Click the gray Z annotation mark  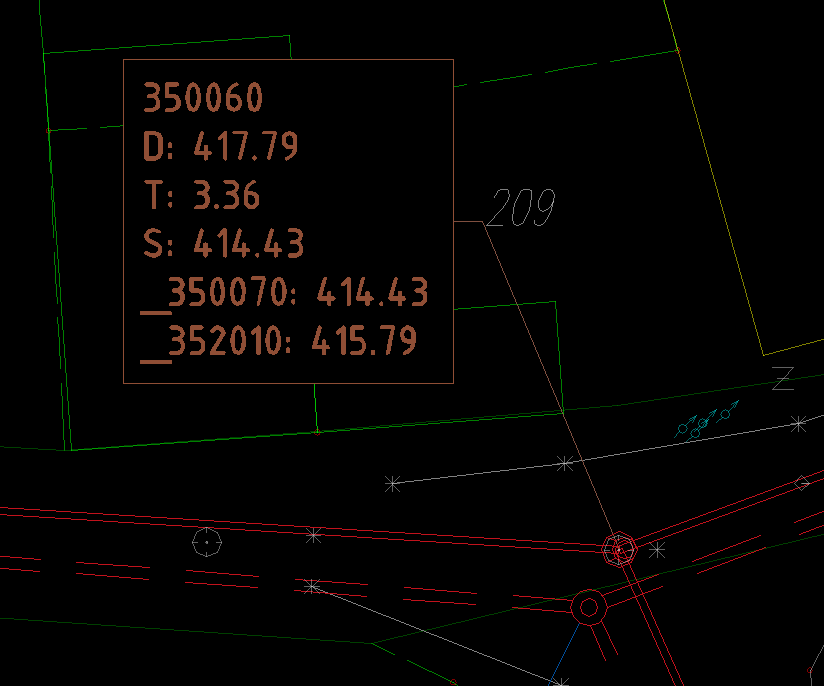(783, 378)
